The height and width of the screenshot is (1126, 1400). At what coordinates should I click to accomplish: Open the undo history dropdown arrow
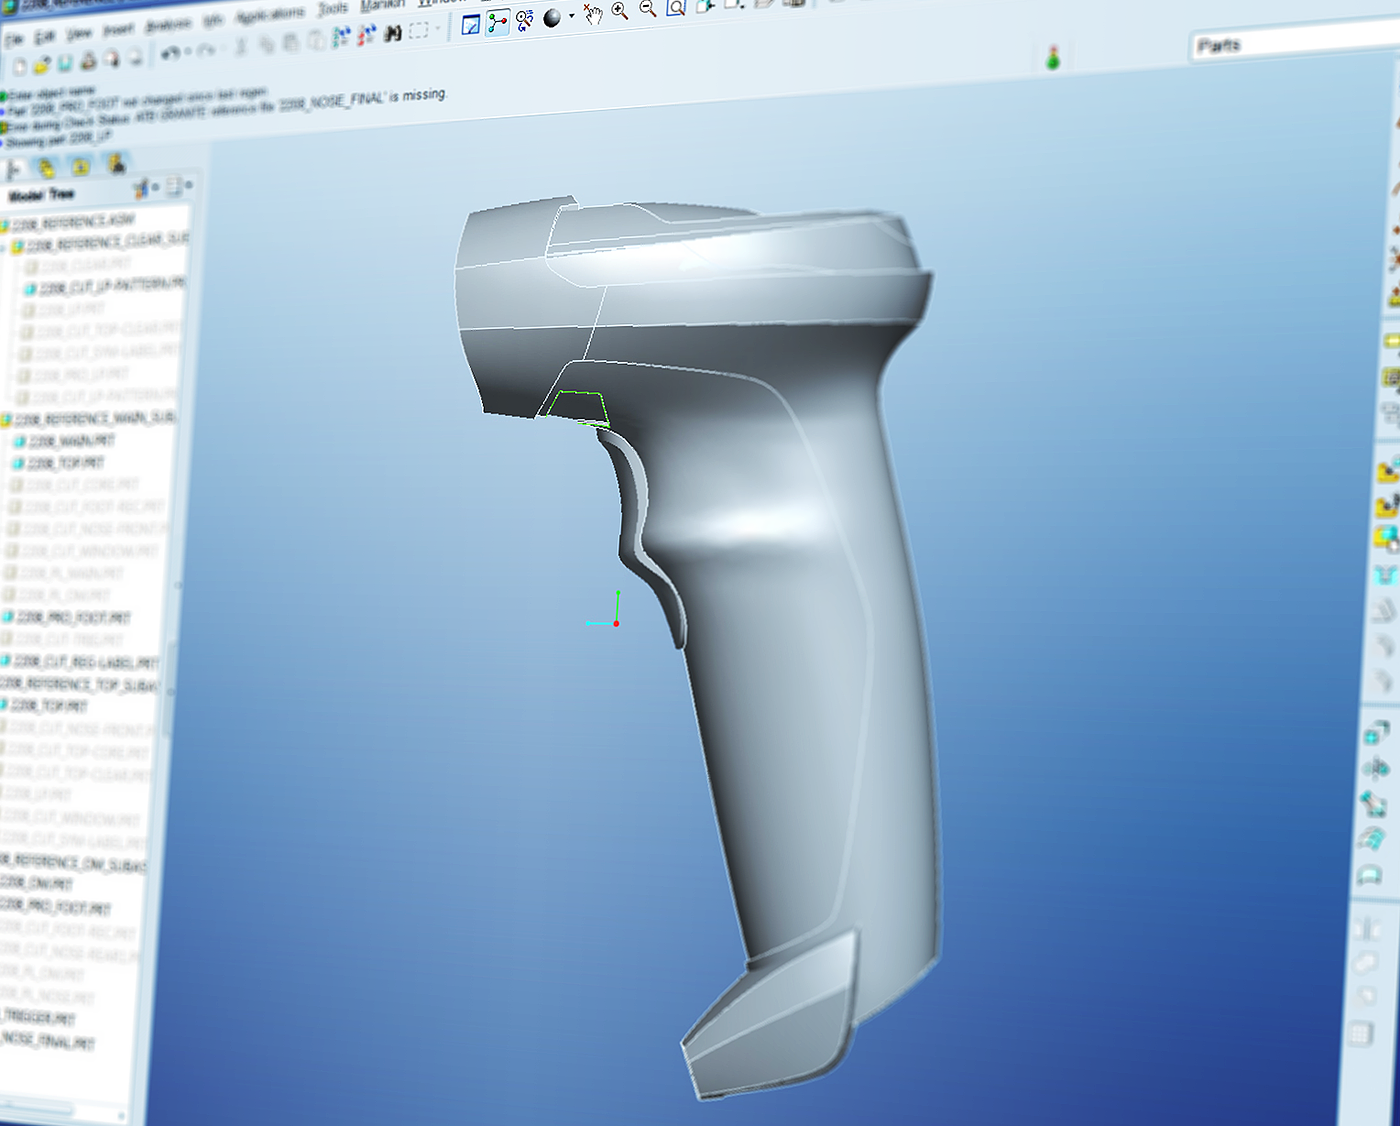[187, 51]
